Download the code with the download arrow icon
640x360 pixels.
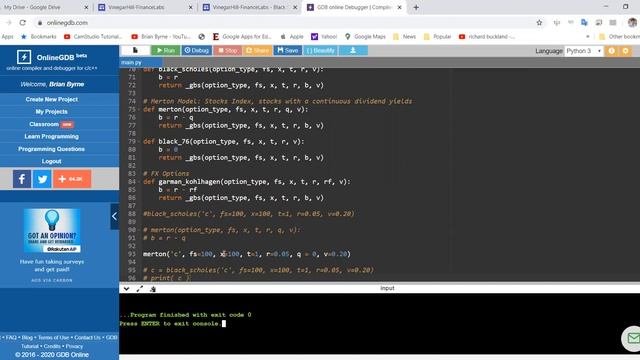[x=353, y=50]
